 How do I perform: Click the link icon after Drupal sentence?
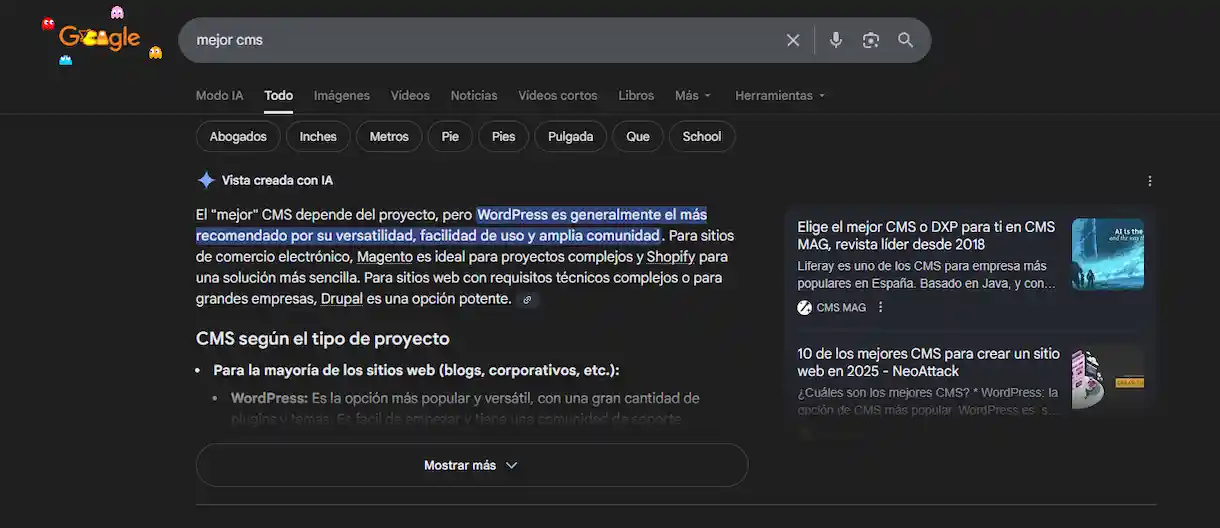(527, 300)
